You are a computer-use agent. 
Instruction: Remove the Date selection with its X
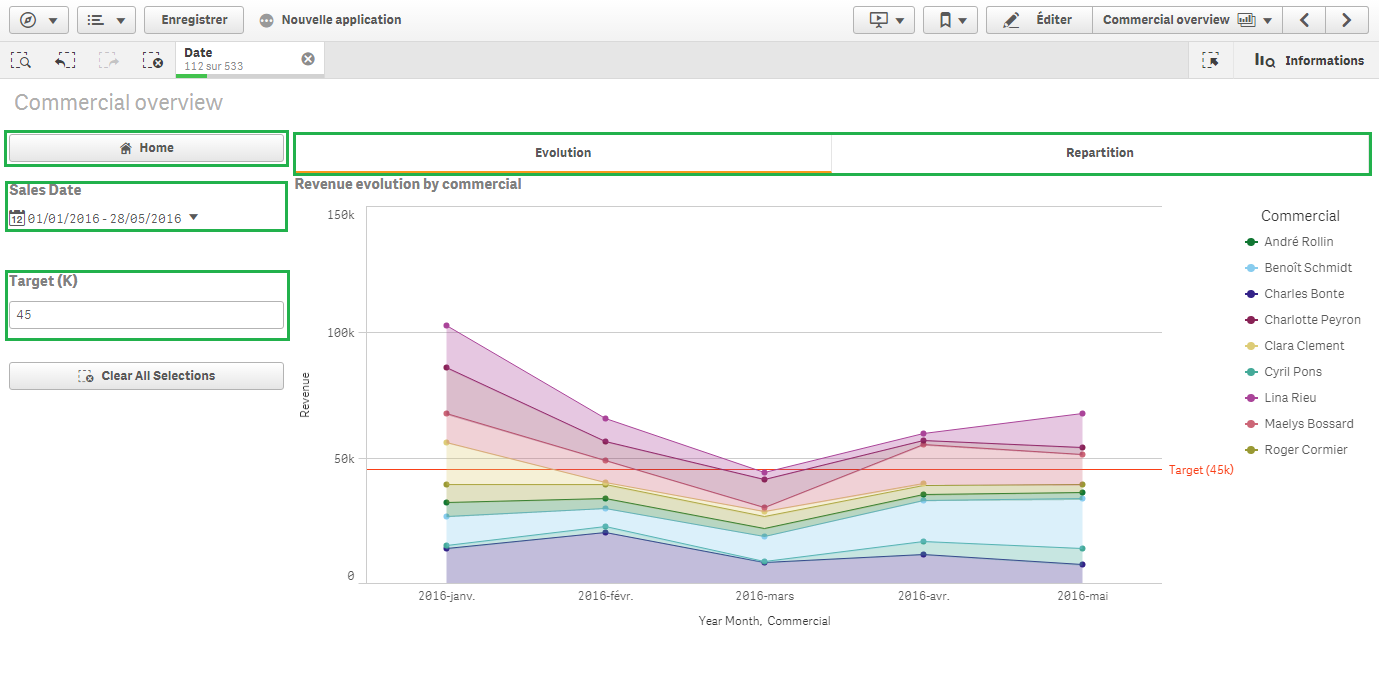click(308, 59)
